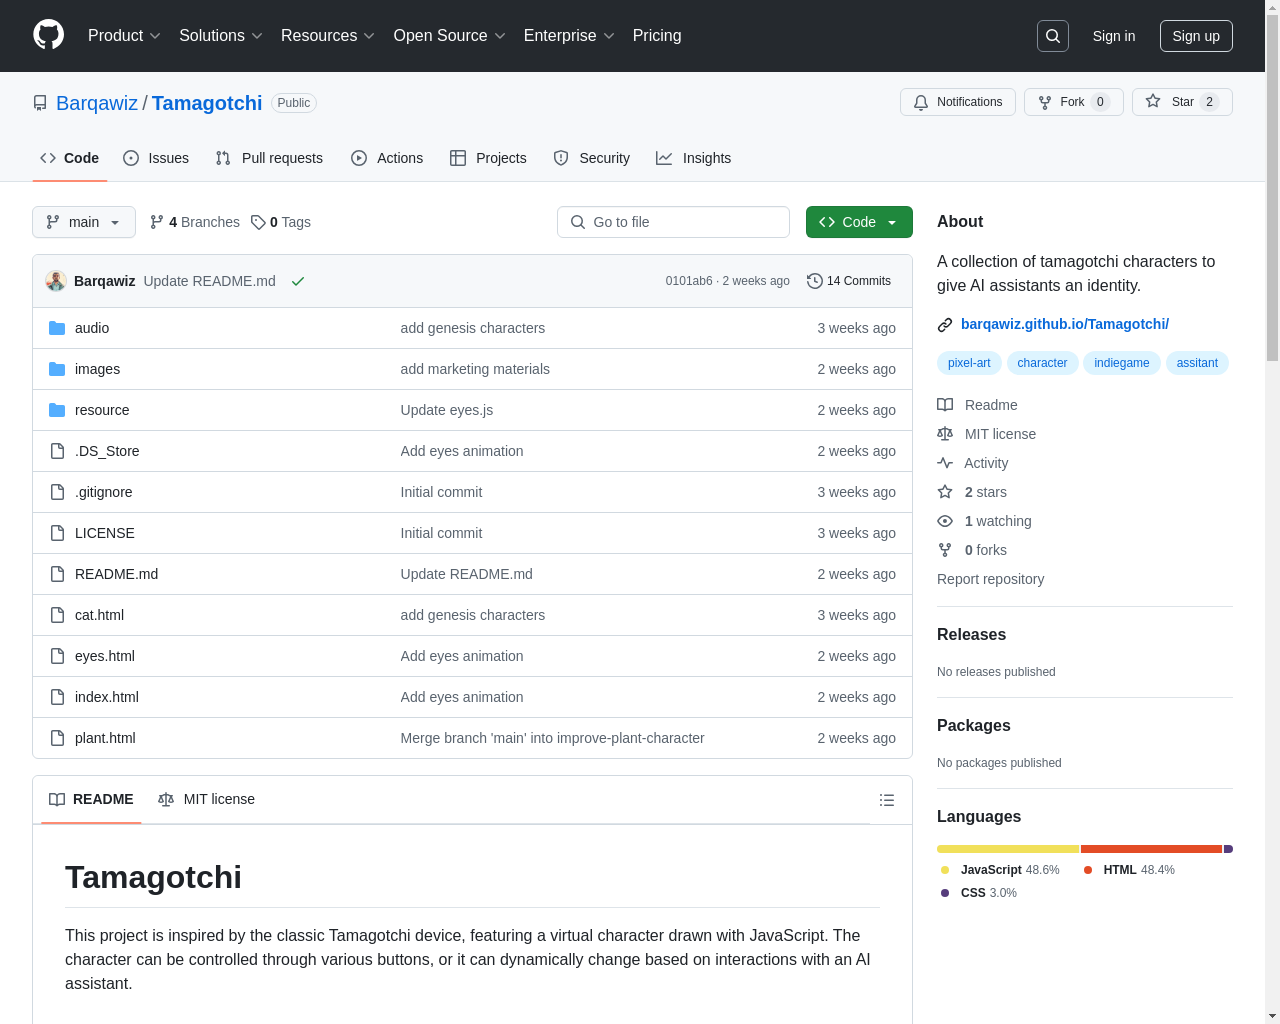
Task: Select the audio folder icon
Action: click(x=57, y=328)
